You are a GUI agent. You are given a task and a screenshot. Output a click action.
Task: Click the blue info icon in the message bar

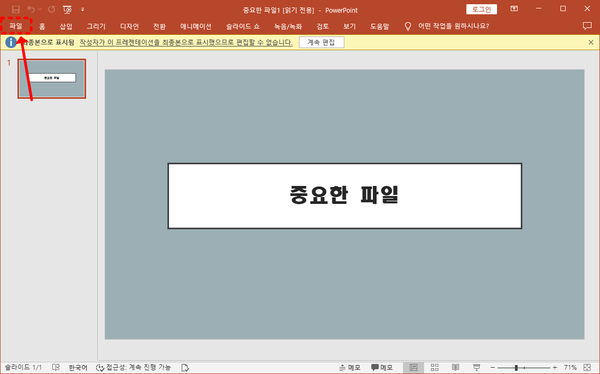pos(11,42)
